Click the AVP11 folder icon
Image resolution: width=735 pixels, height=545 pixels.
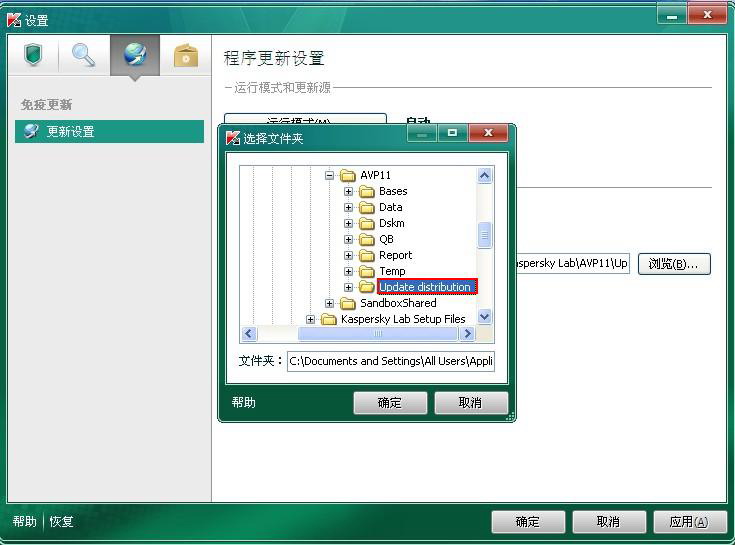pyautogui.click(x=348, y=175)
